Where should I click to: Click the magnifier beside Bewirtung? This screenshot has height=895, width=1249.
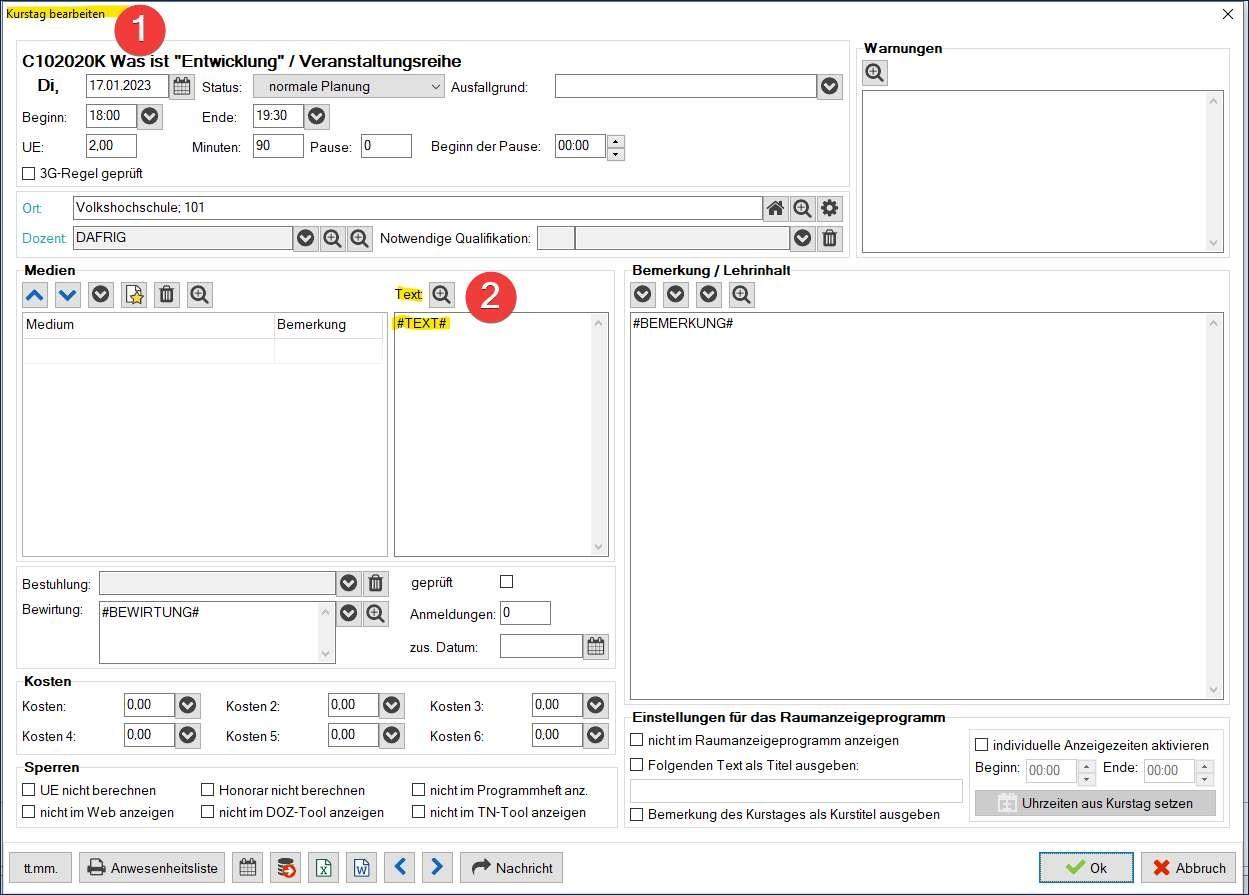[375, 614]
